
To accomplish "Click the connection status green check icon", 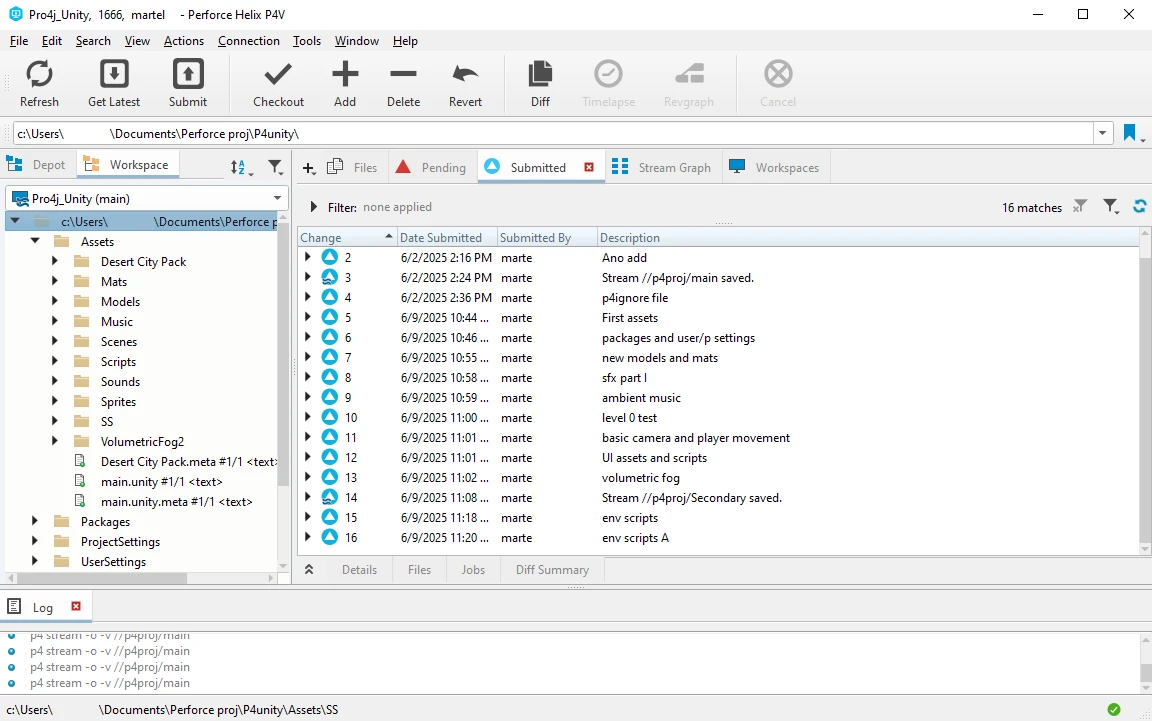I will pos(1114,709).
